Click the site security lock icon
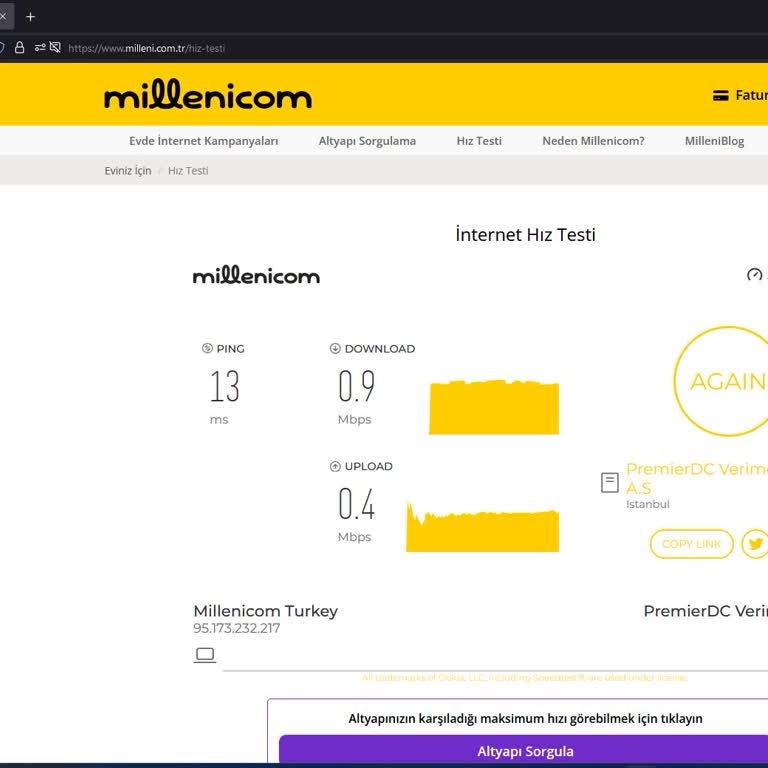This screenshot has width=768, height=768. pos(20,48)
